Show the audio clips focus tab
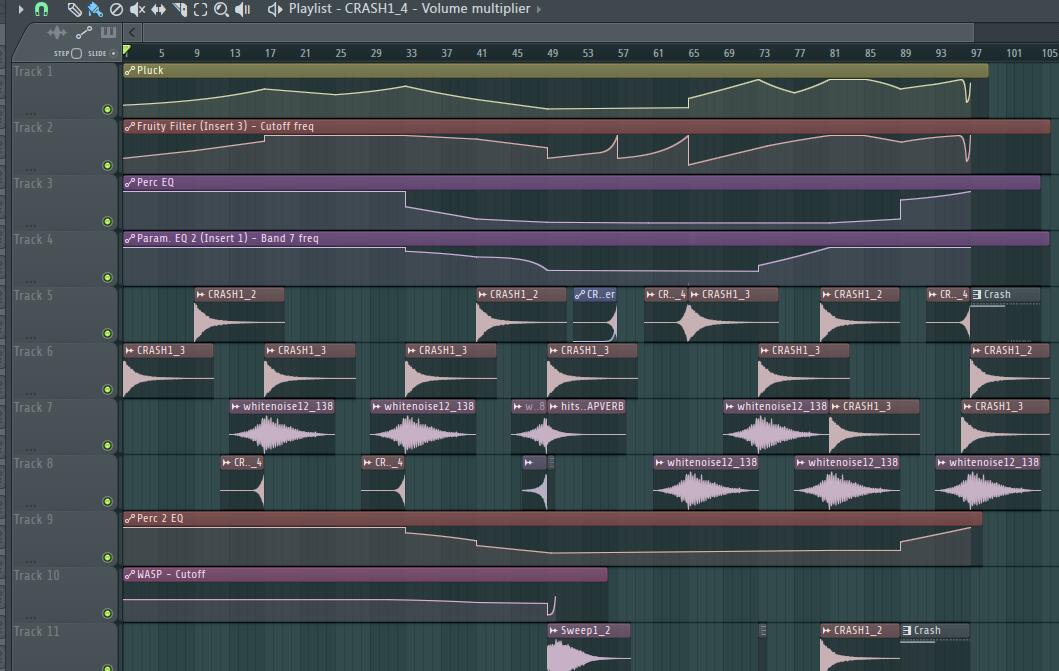This screenshot has height=671, width=1059. coord(57,33)
